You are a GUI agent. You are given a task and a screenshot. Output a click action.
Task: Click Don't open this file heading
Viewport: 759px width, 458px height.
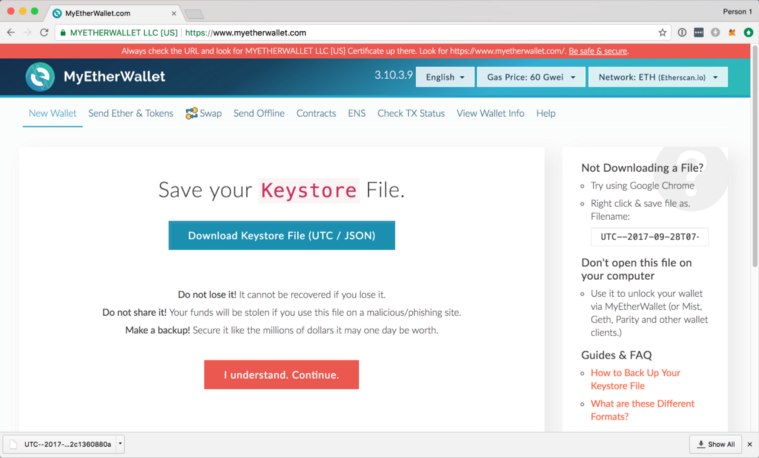[637, 269]
